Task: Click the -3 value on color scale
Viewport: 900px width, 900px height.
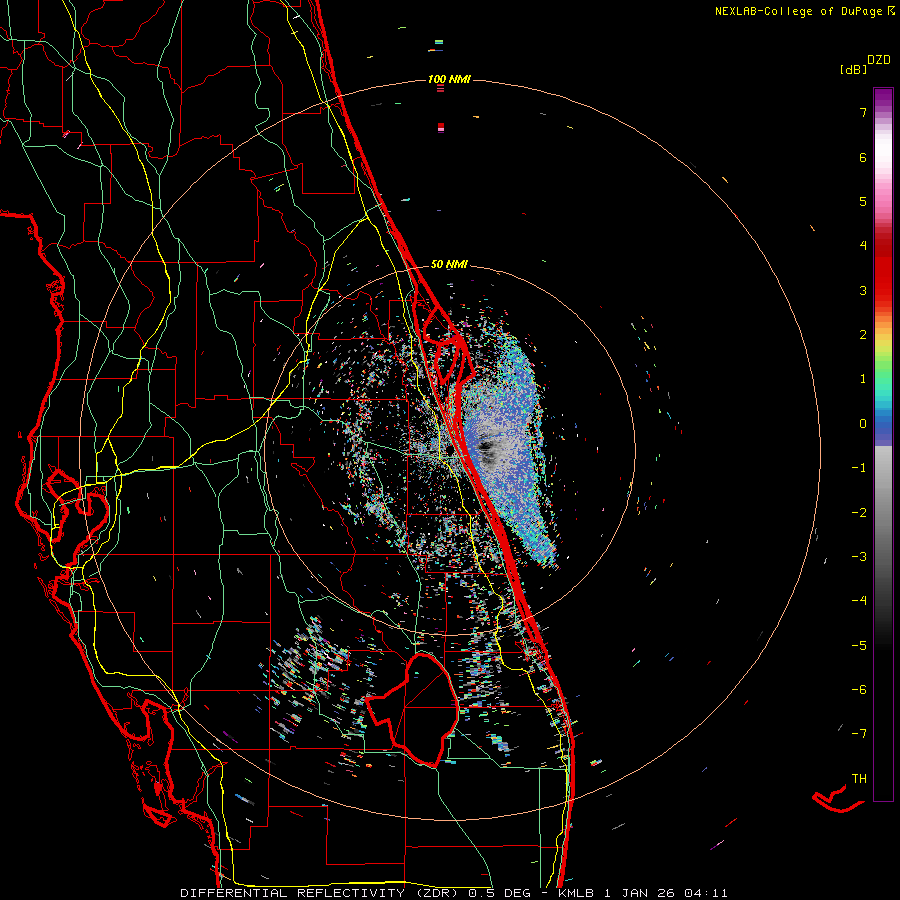Action: click(x=859, y=557)
